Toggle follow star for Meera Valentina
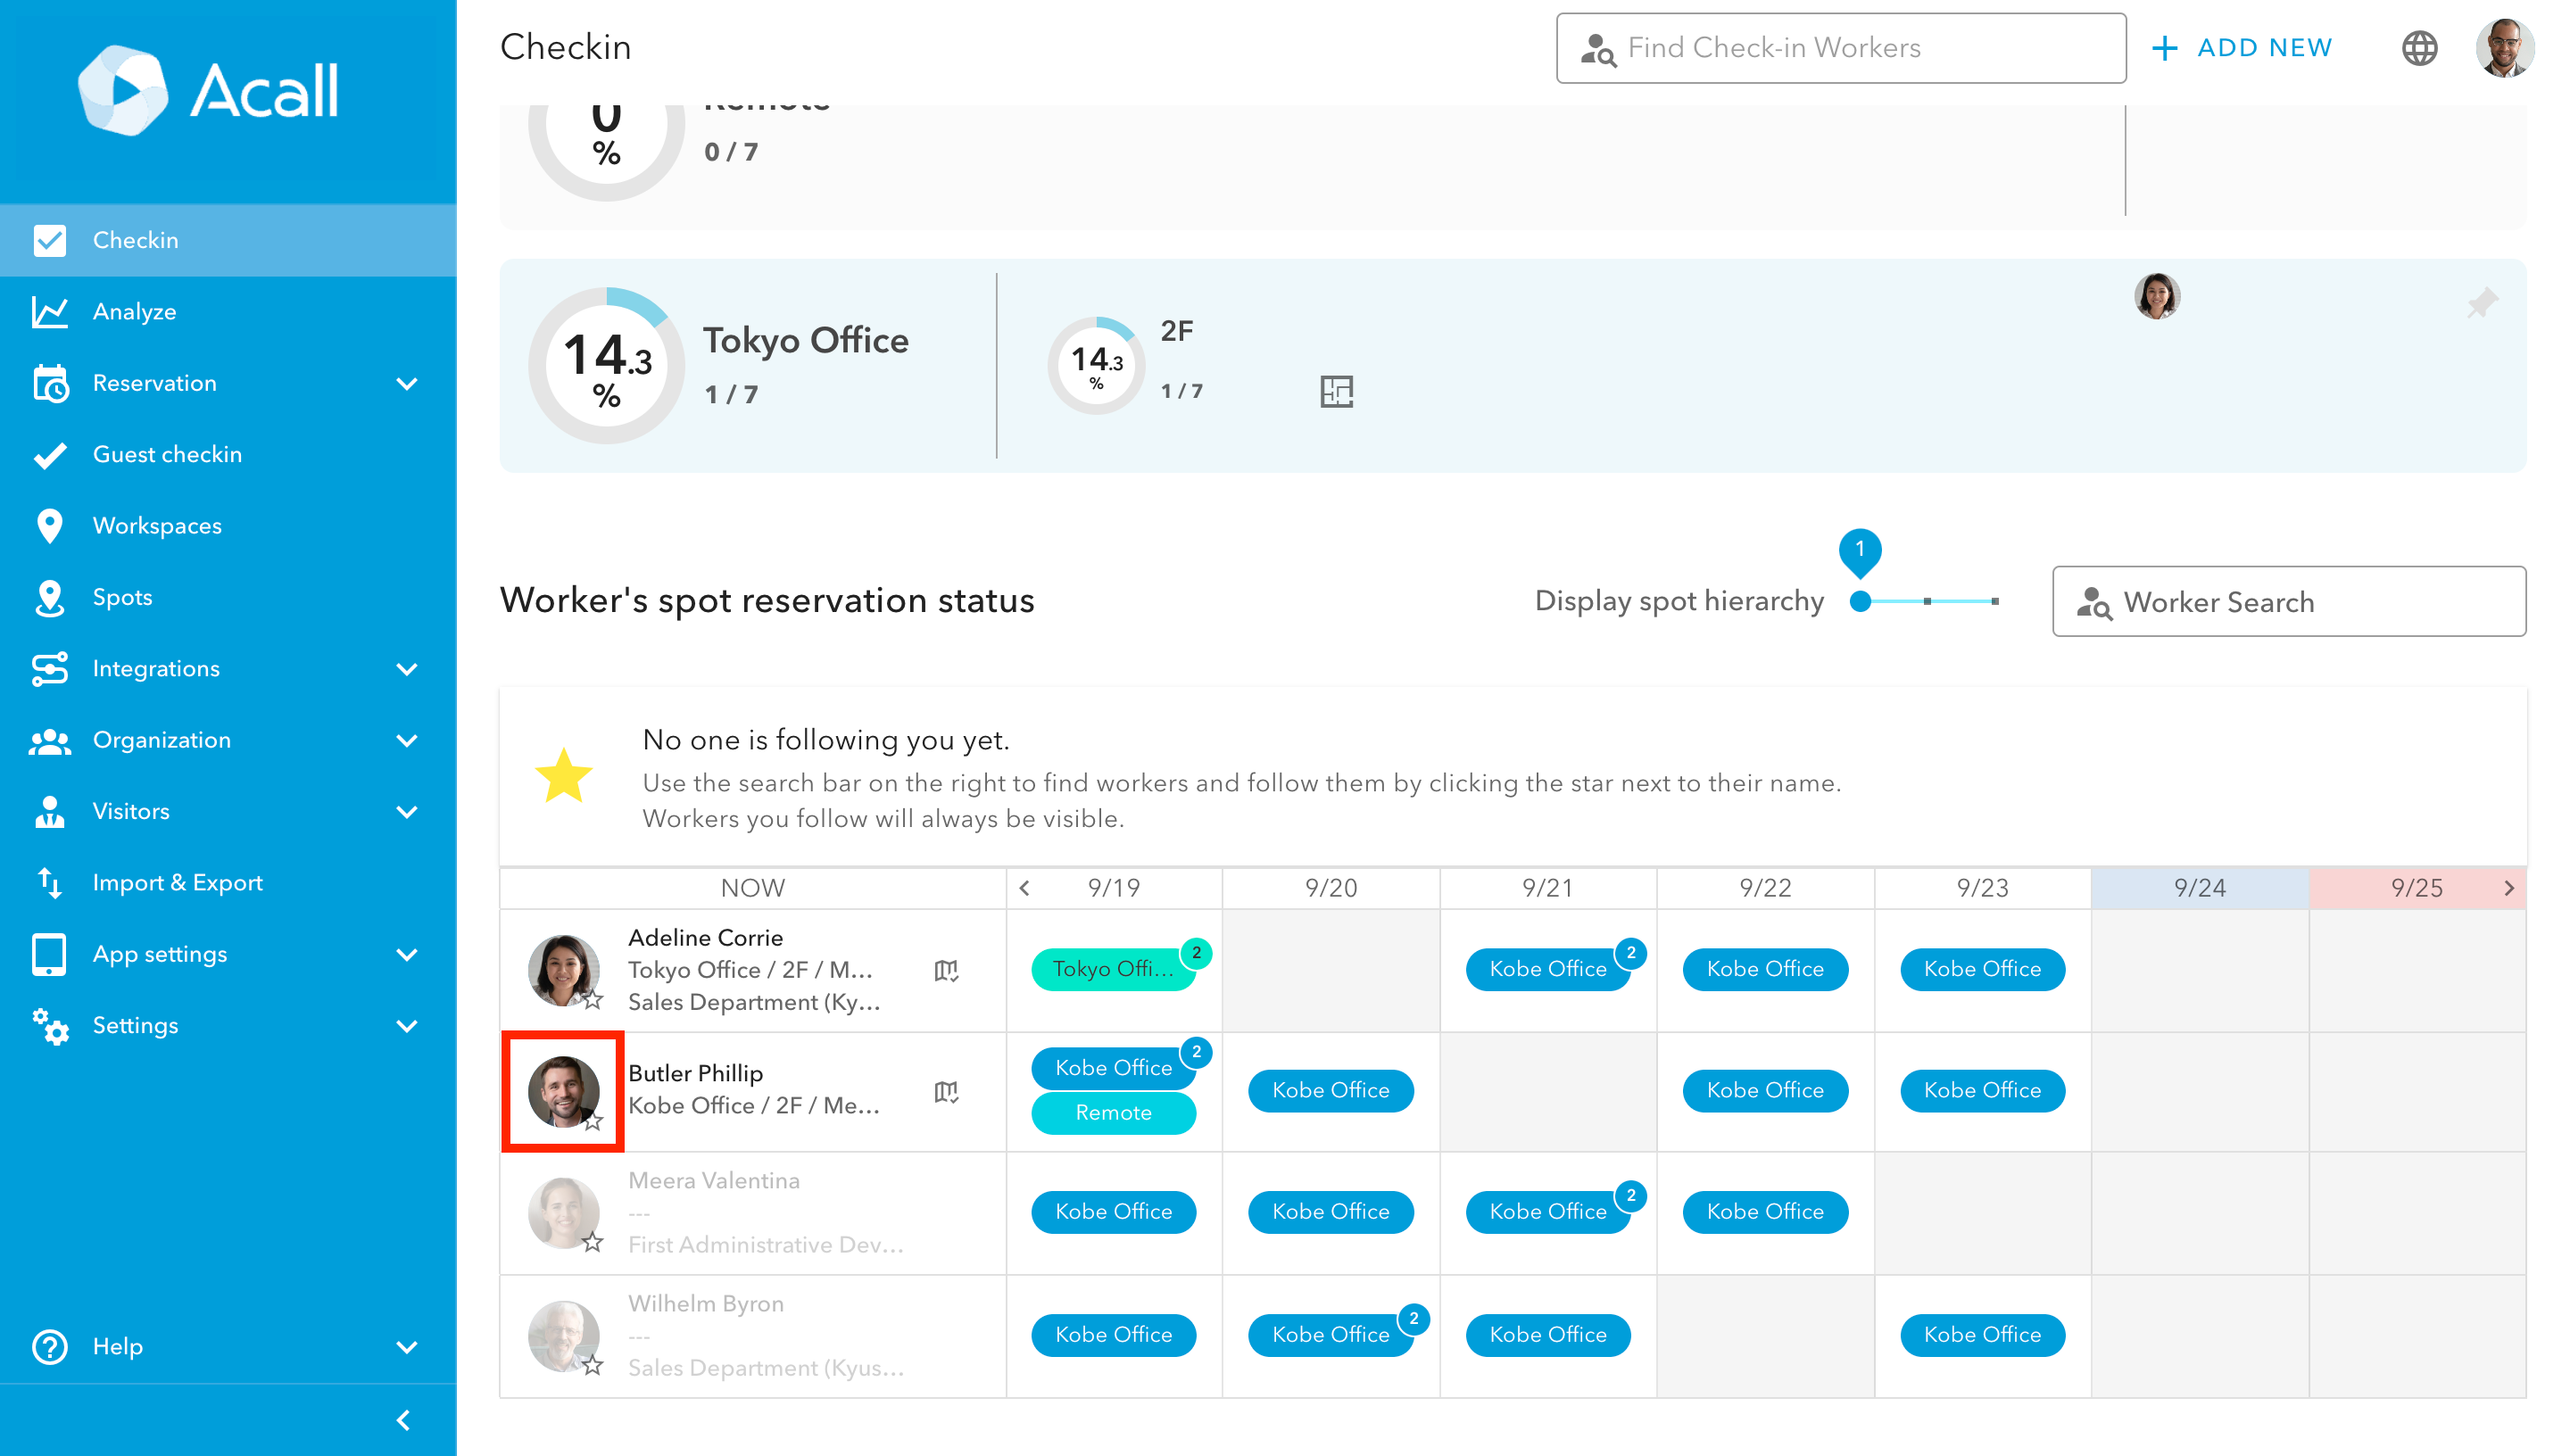2570x1456 pixels. click(593, 1242)
